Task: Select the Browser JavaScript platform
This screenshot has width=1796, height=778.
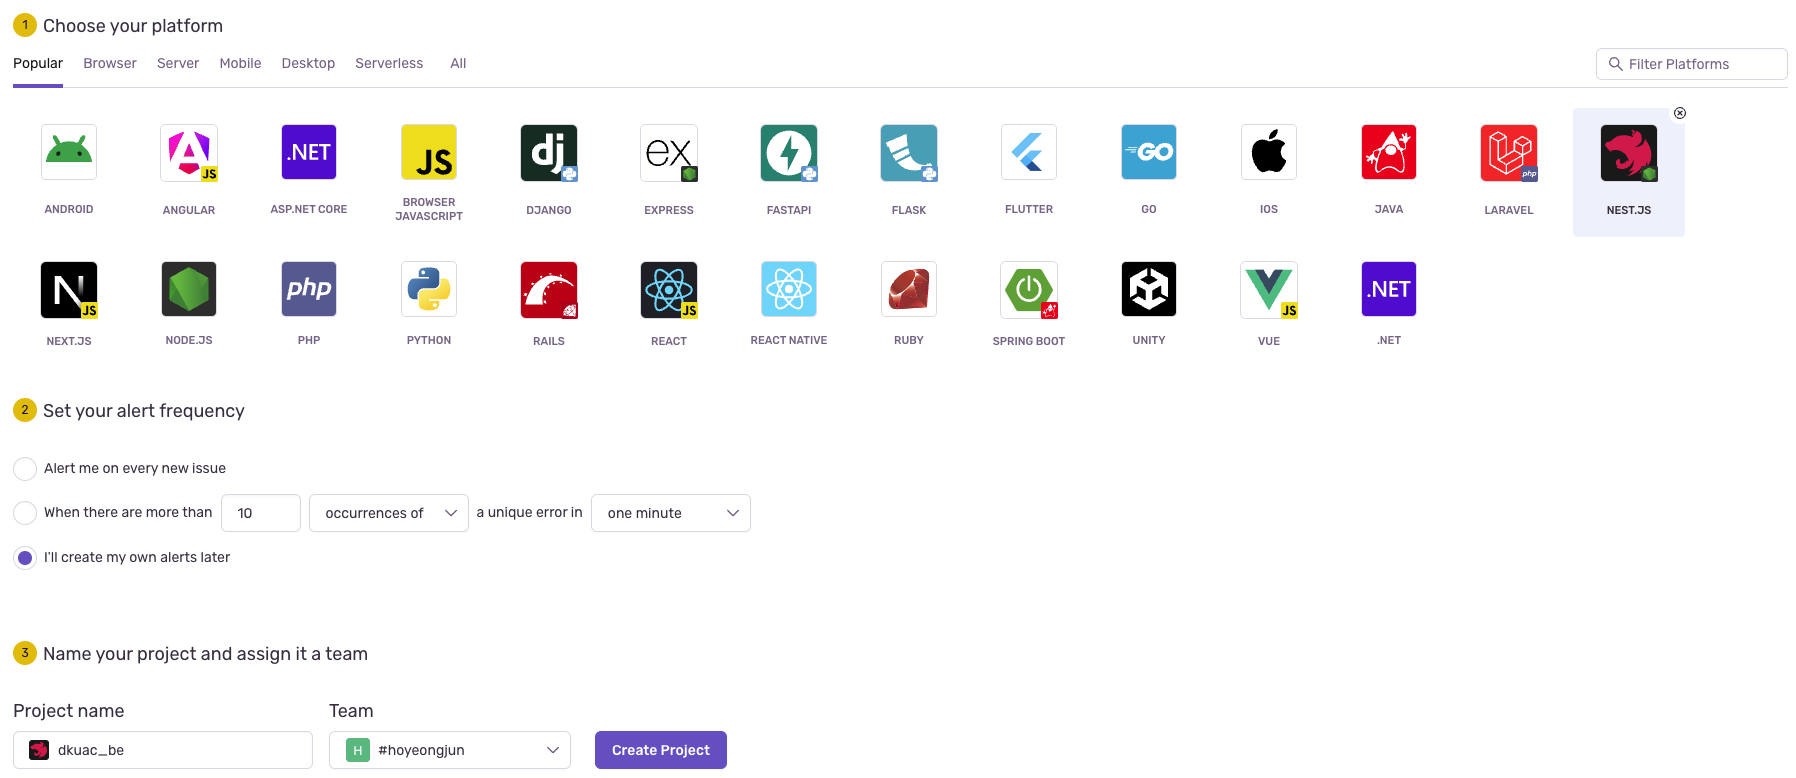Action: point(429,152)
